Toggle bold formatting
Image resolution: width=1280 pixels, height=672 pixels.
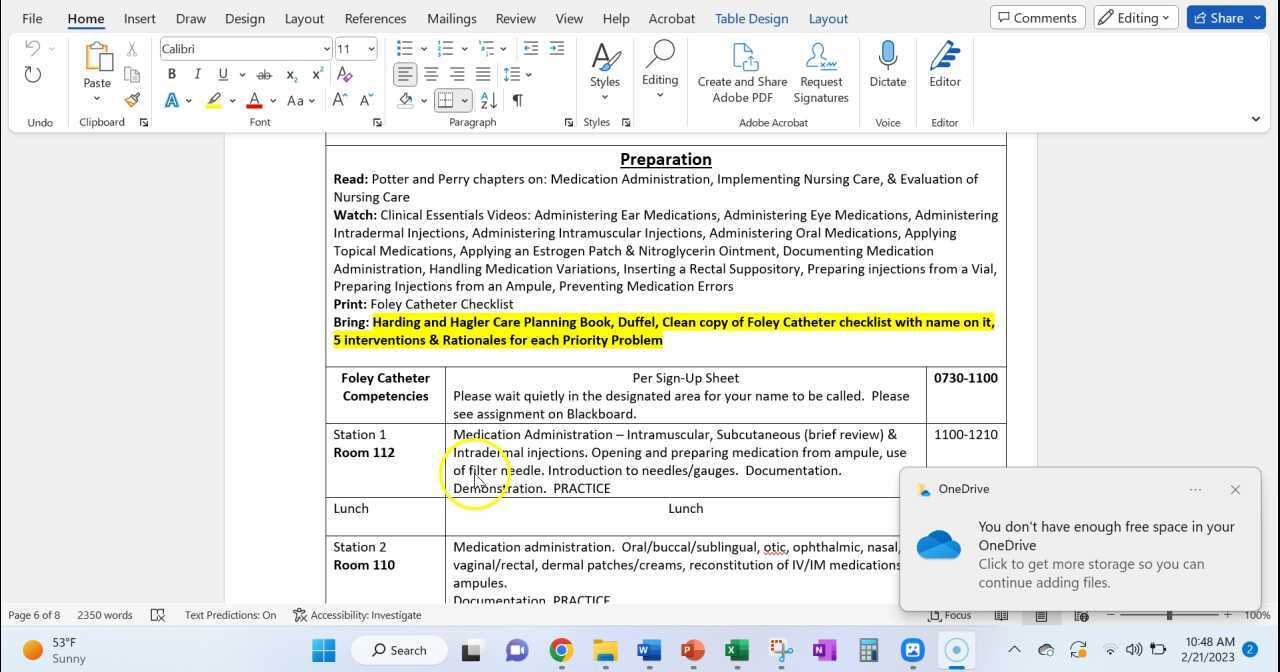click(x=171, y=74)
